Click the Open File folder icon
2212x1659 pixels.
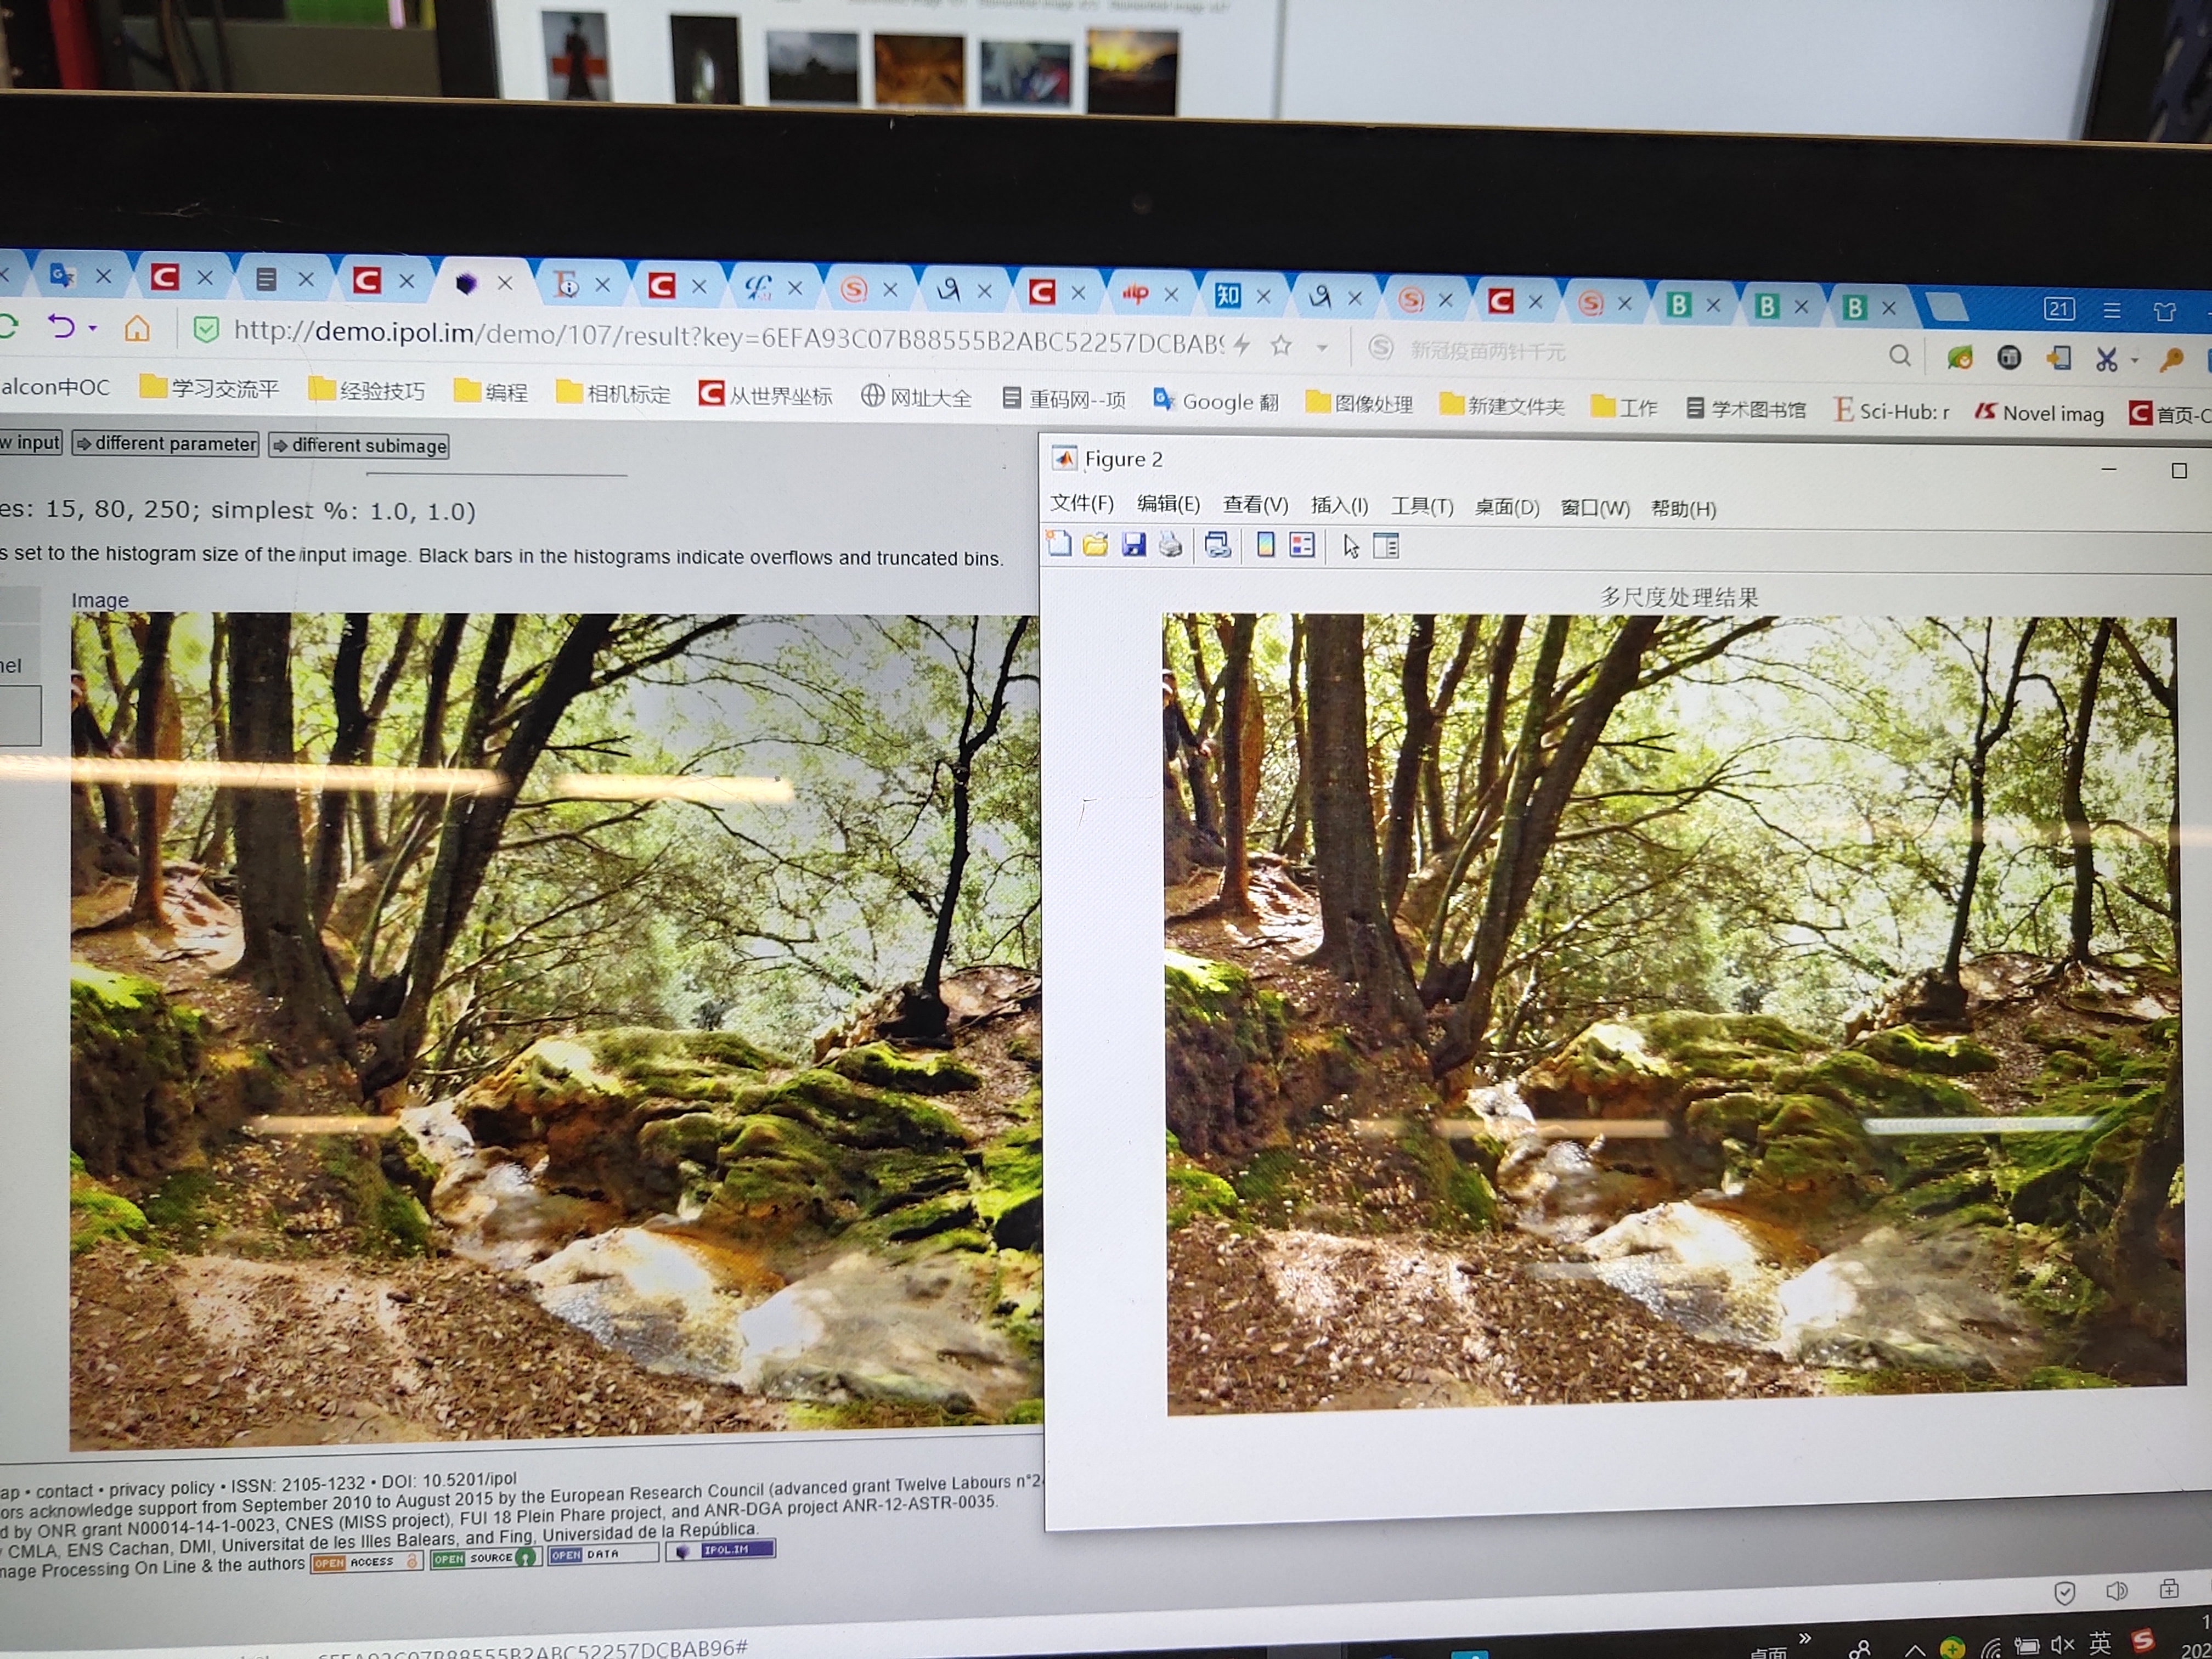tap(1096, 545)
